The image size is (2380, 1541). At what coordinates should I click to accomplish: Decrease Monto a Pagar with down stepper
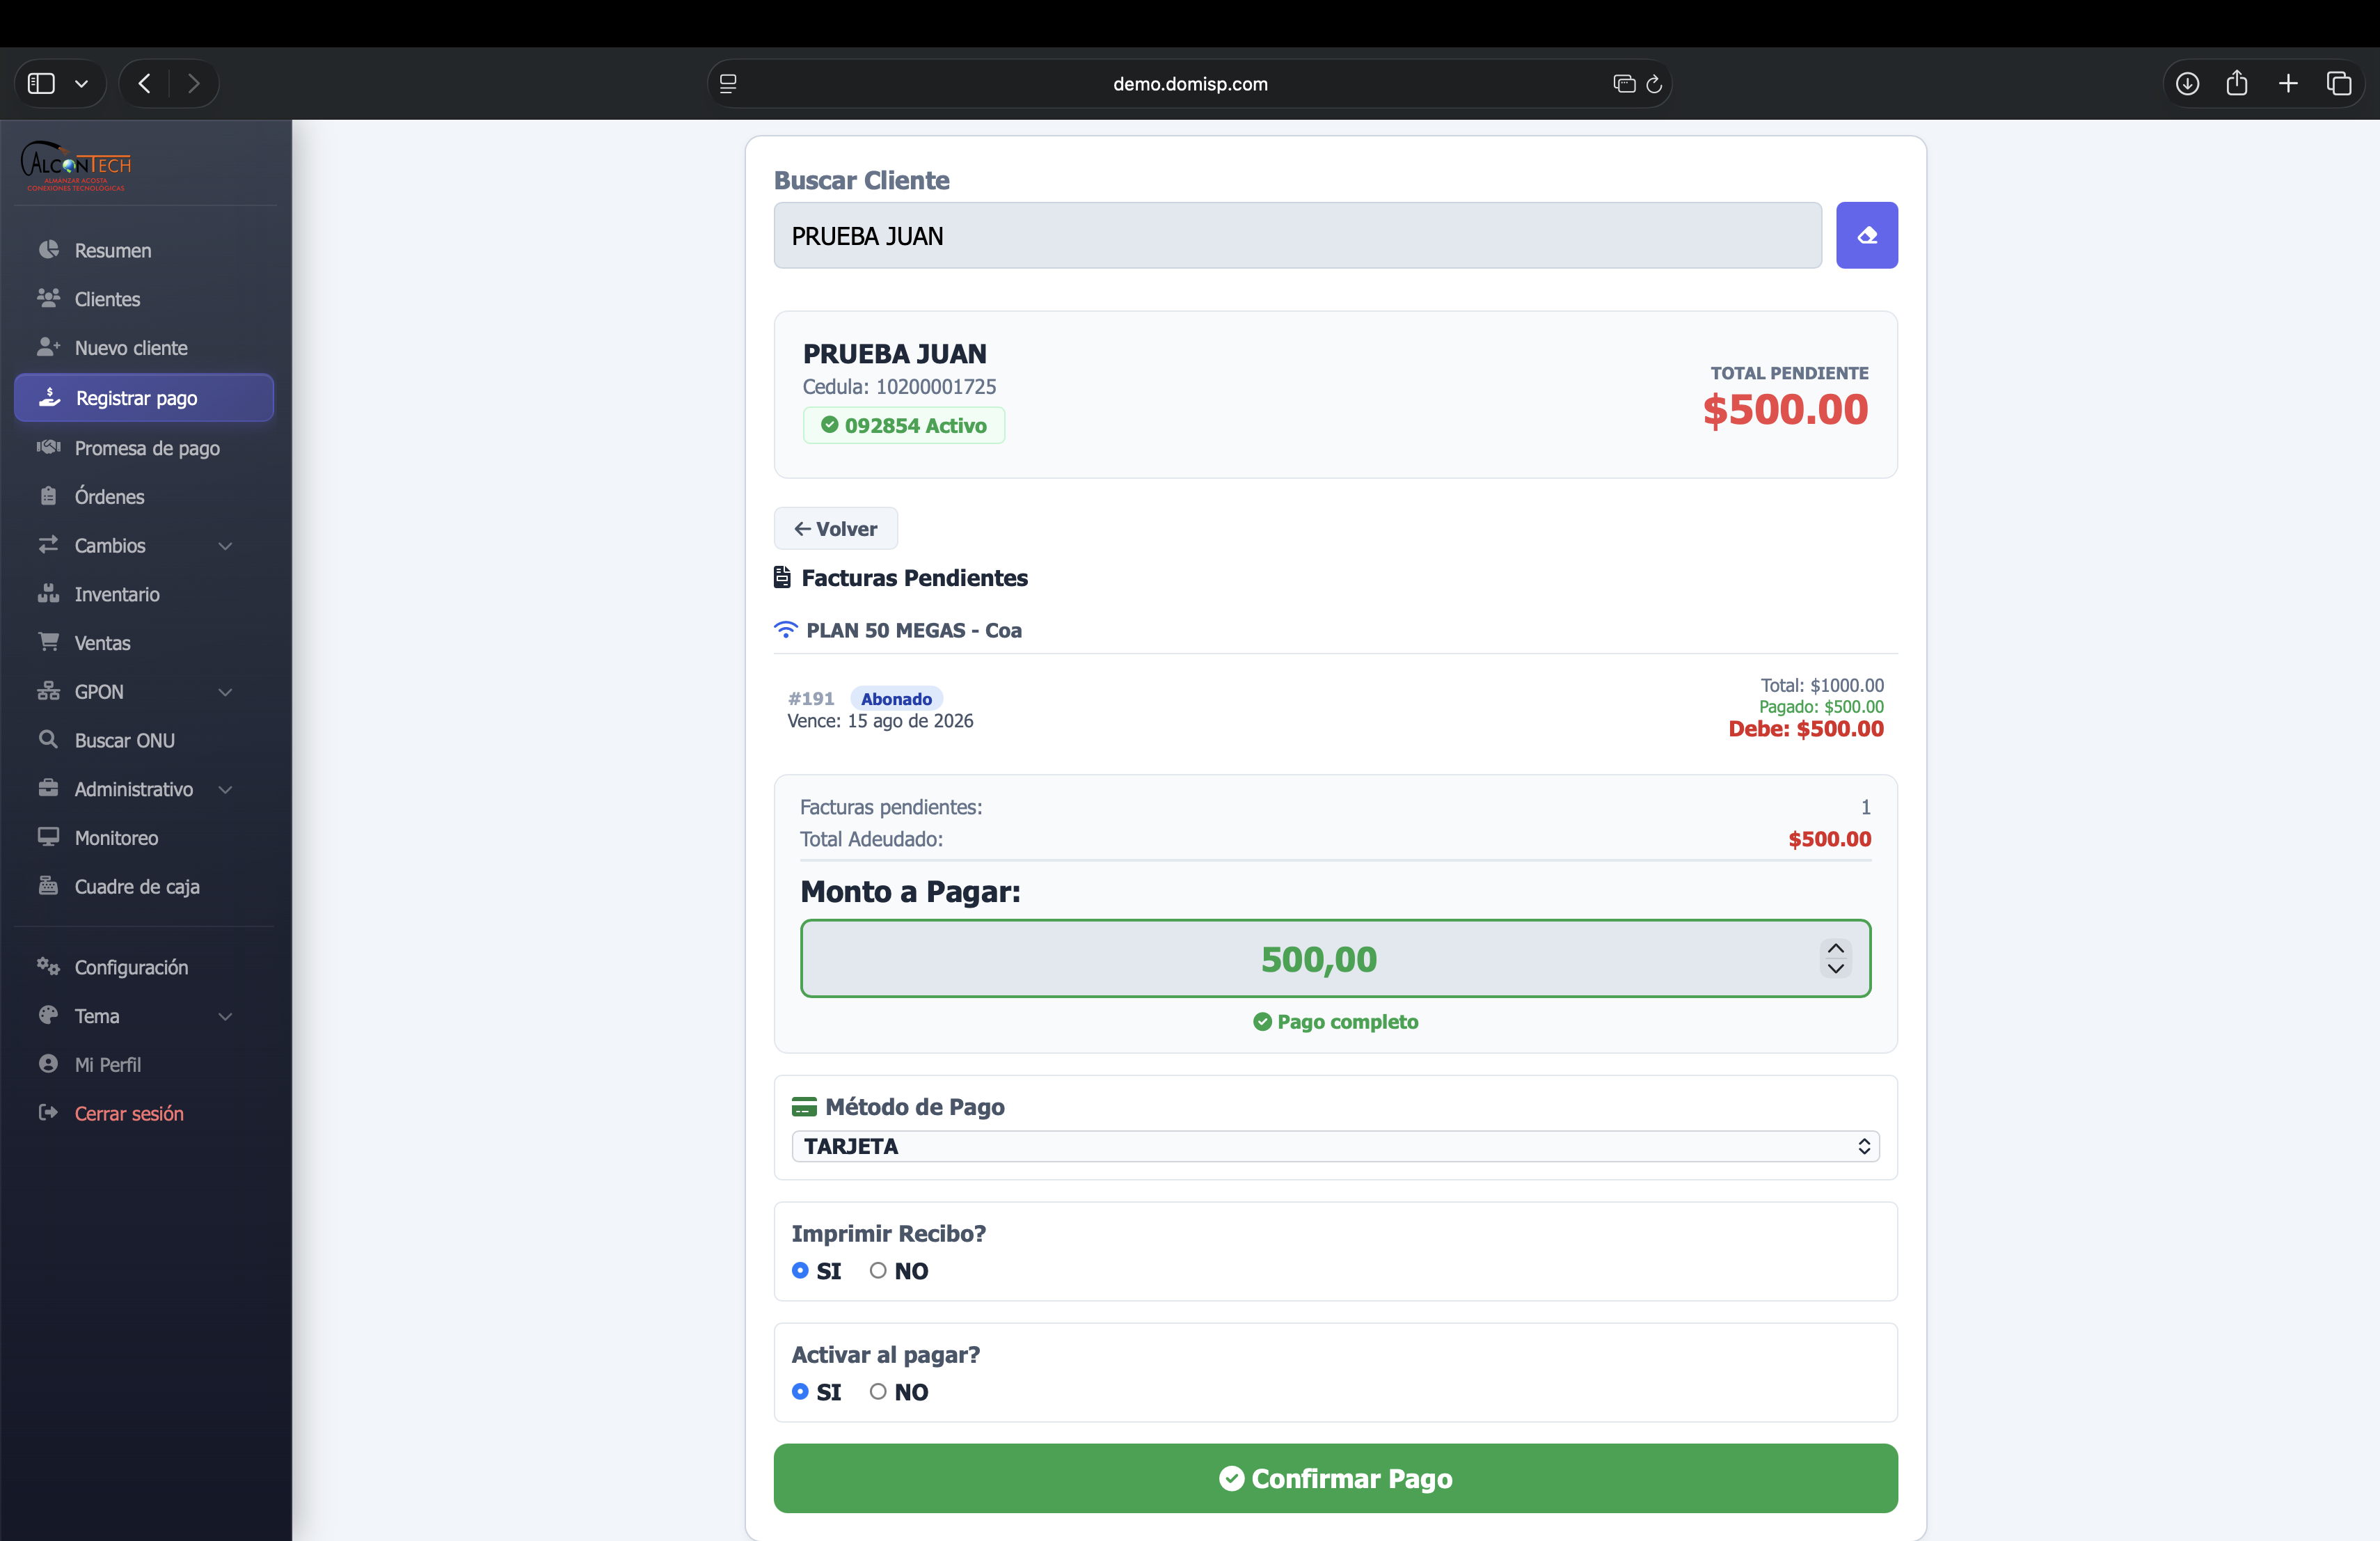(x=1835, y=968)
